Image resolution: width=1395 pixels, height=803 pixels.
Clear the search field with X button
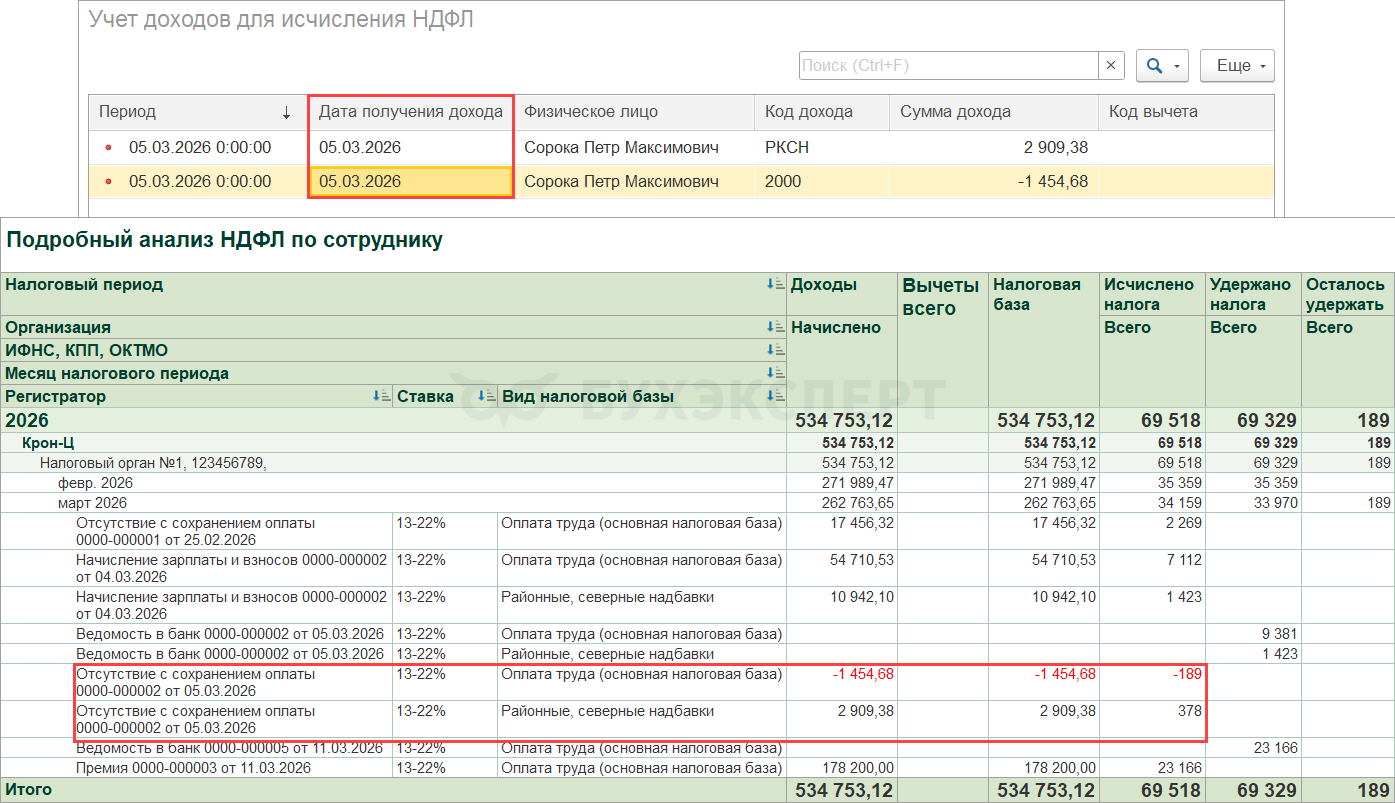(1111, 66)
